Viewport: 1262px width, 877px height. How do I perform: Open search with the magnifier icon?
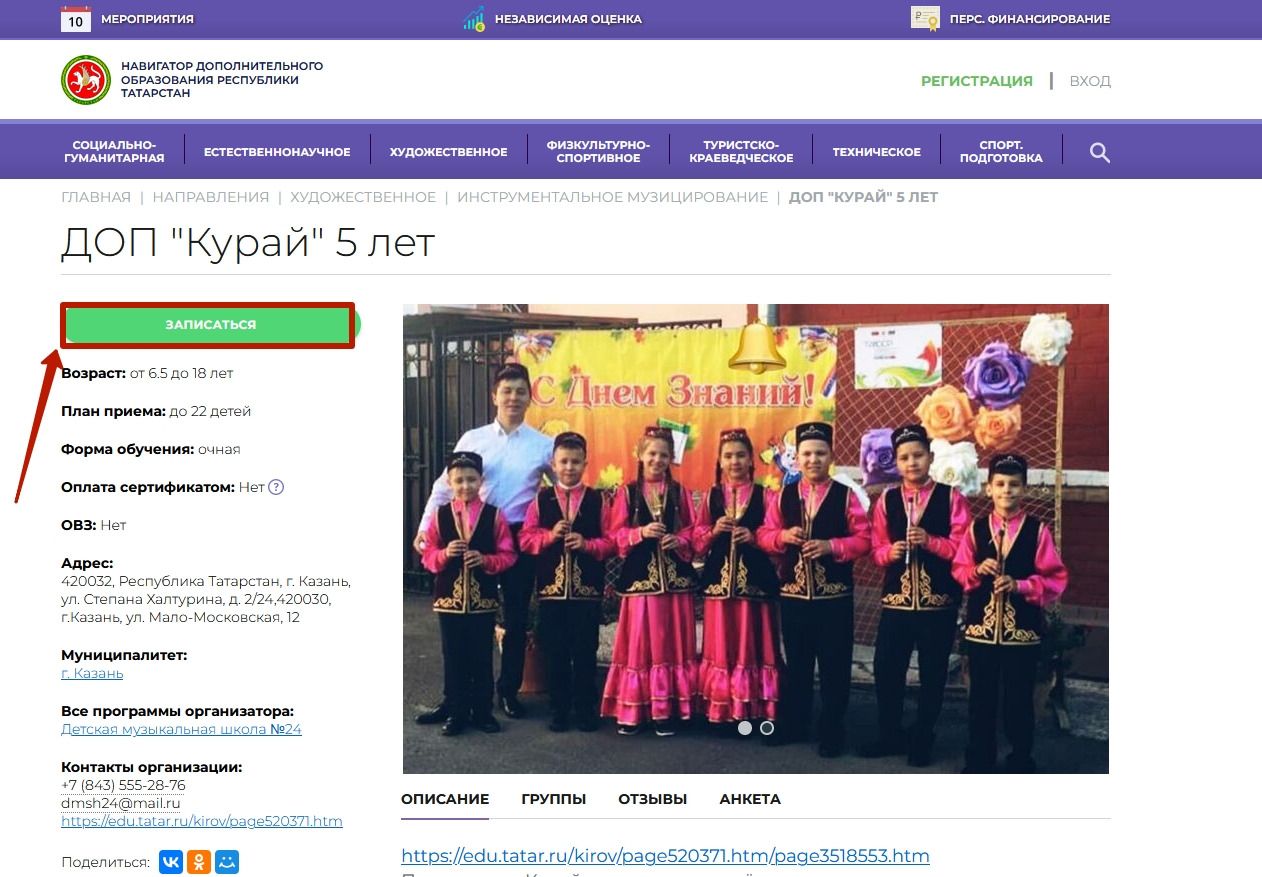click(x=1099, y=152)
